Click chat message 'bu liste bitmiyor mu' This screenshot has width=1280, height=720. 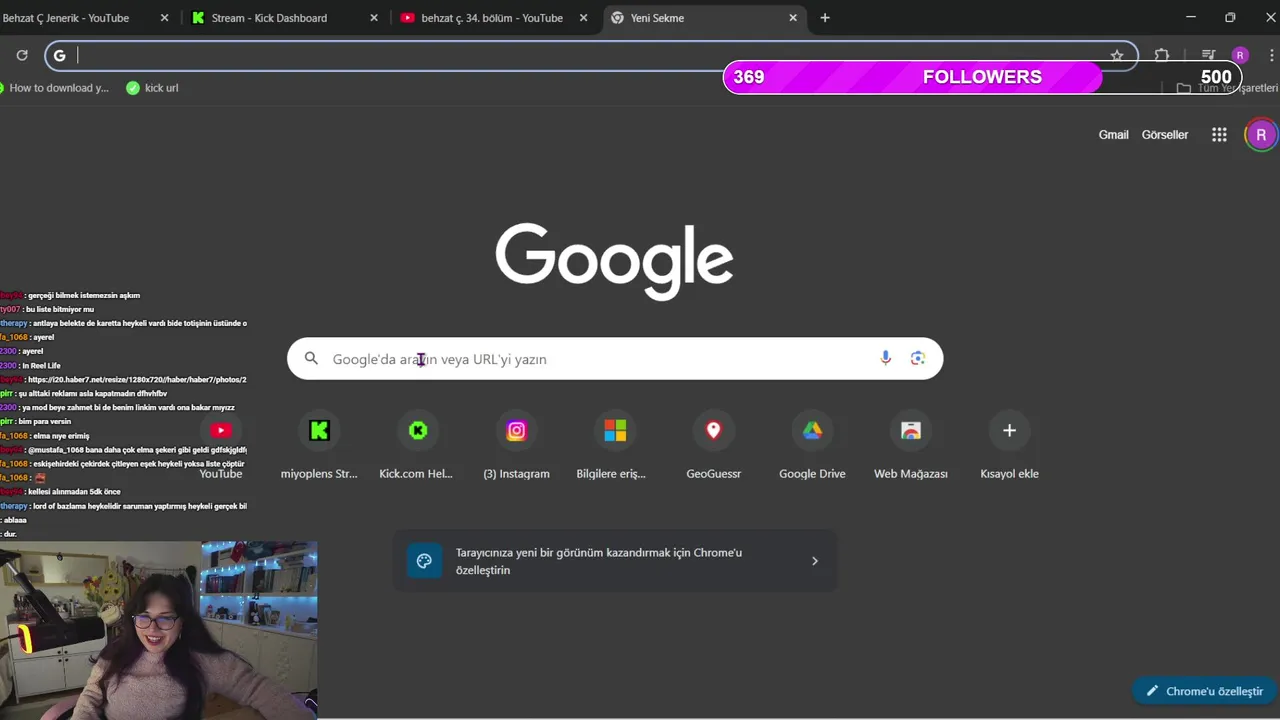tap(59, 310)
